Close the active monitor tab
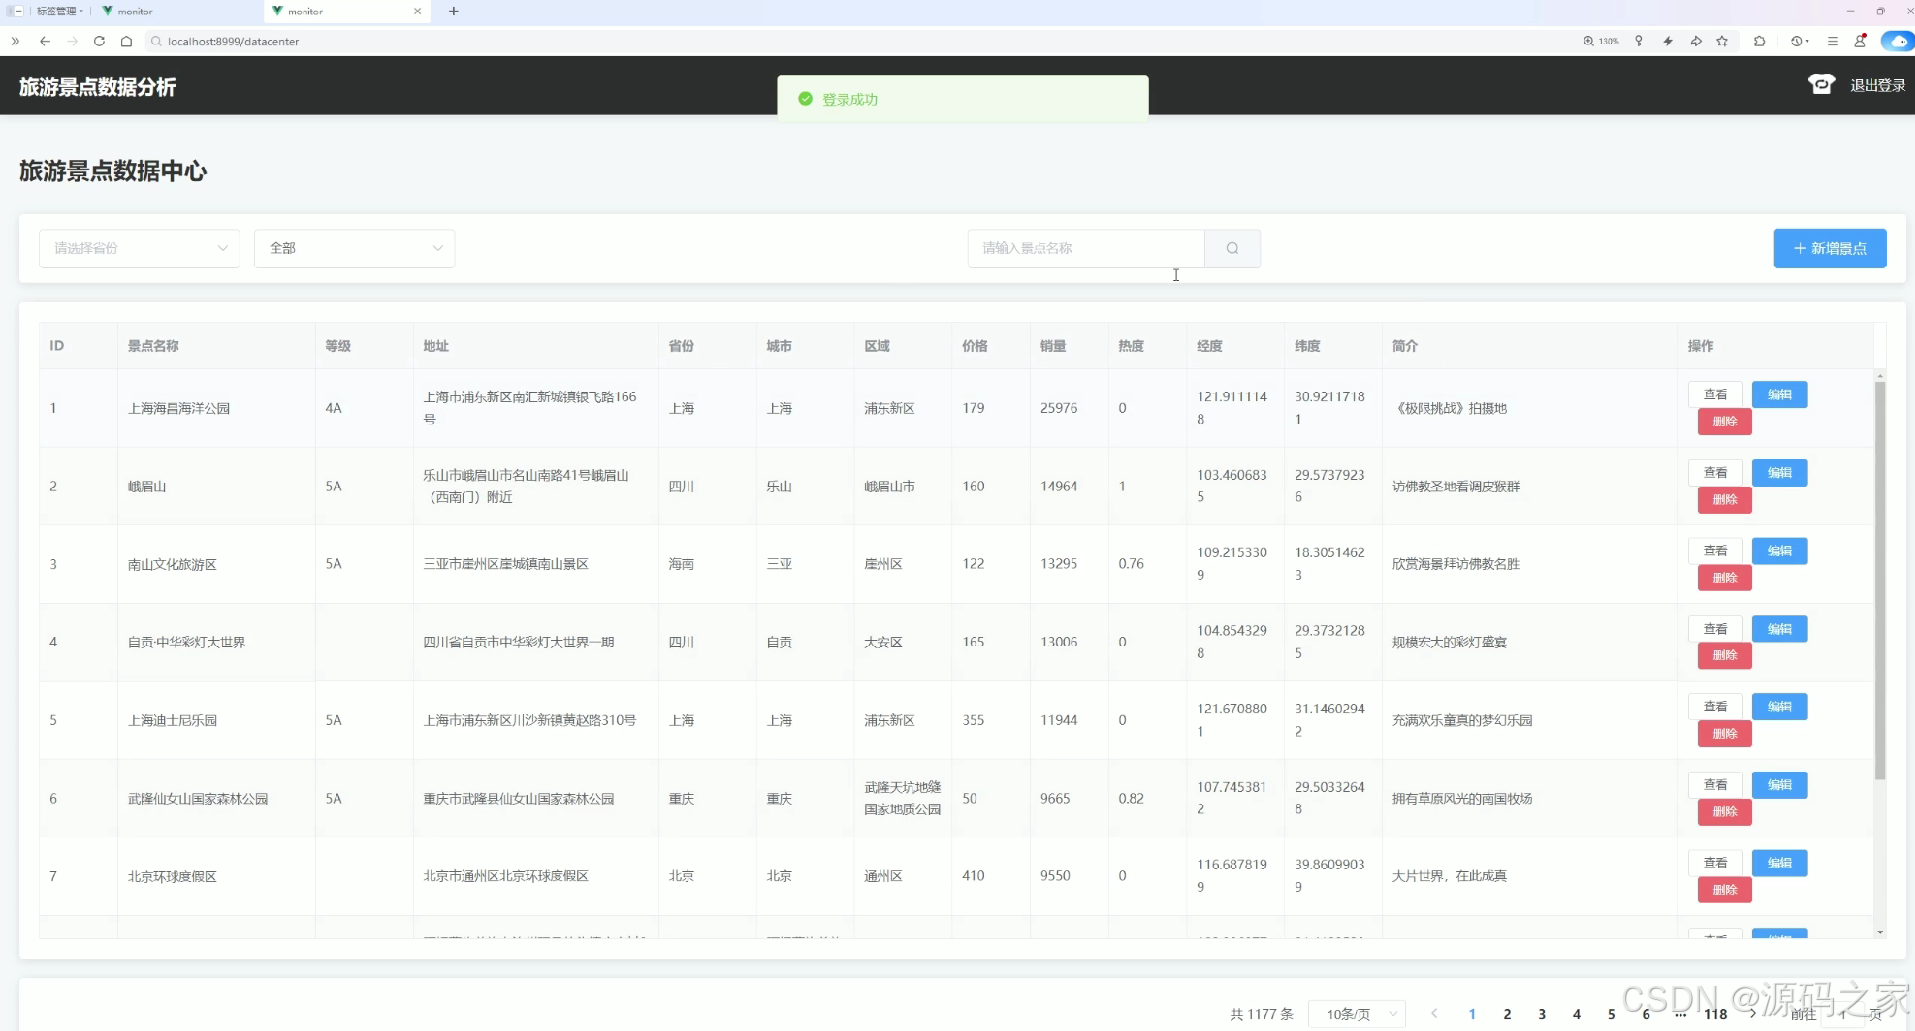 tap(417, 11)
